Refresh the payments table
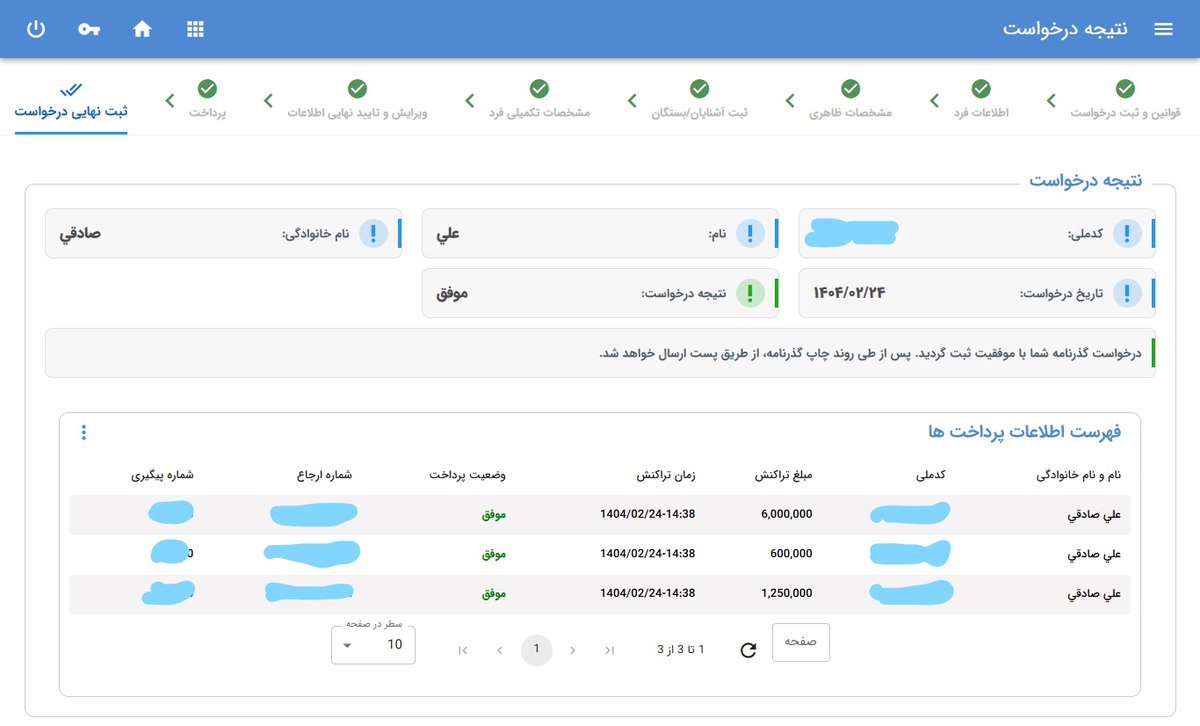This screenshot has width=1200, height=726. click(748, 650)
